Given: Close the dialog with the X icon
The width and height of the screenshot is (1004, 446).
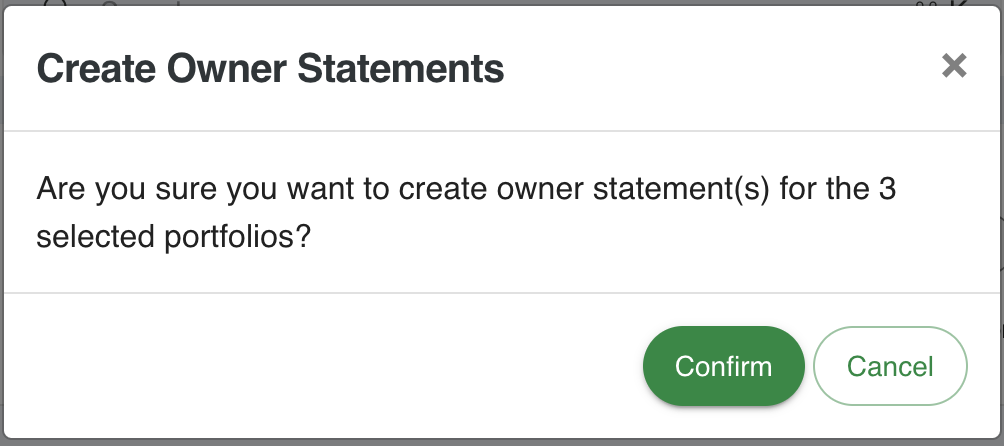Looking at the screenshot, I should (x=954, y=67).
